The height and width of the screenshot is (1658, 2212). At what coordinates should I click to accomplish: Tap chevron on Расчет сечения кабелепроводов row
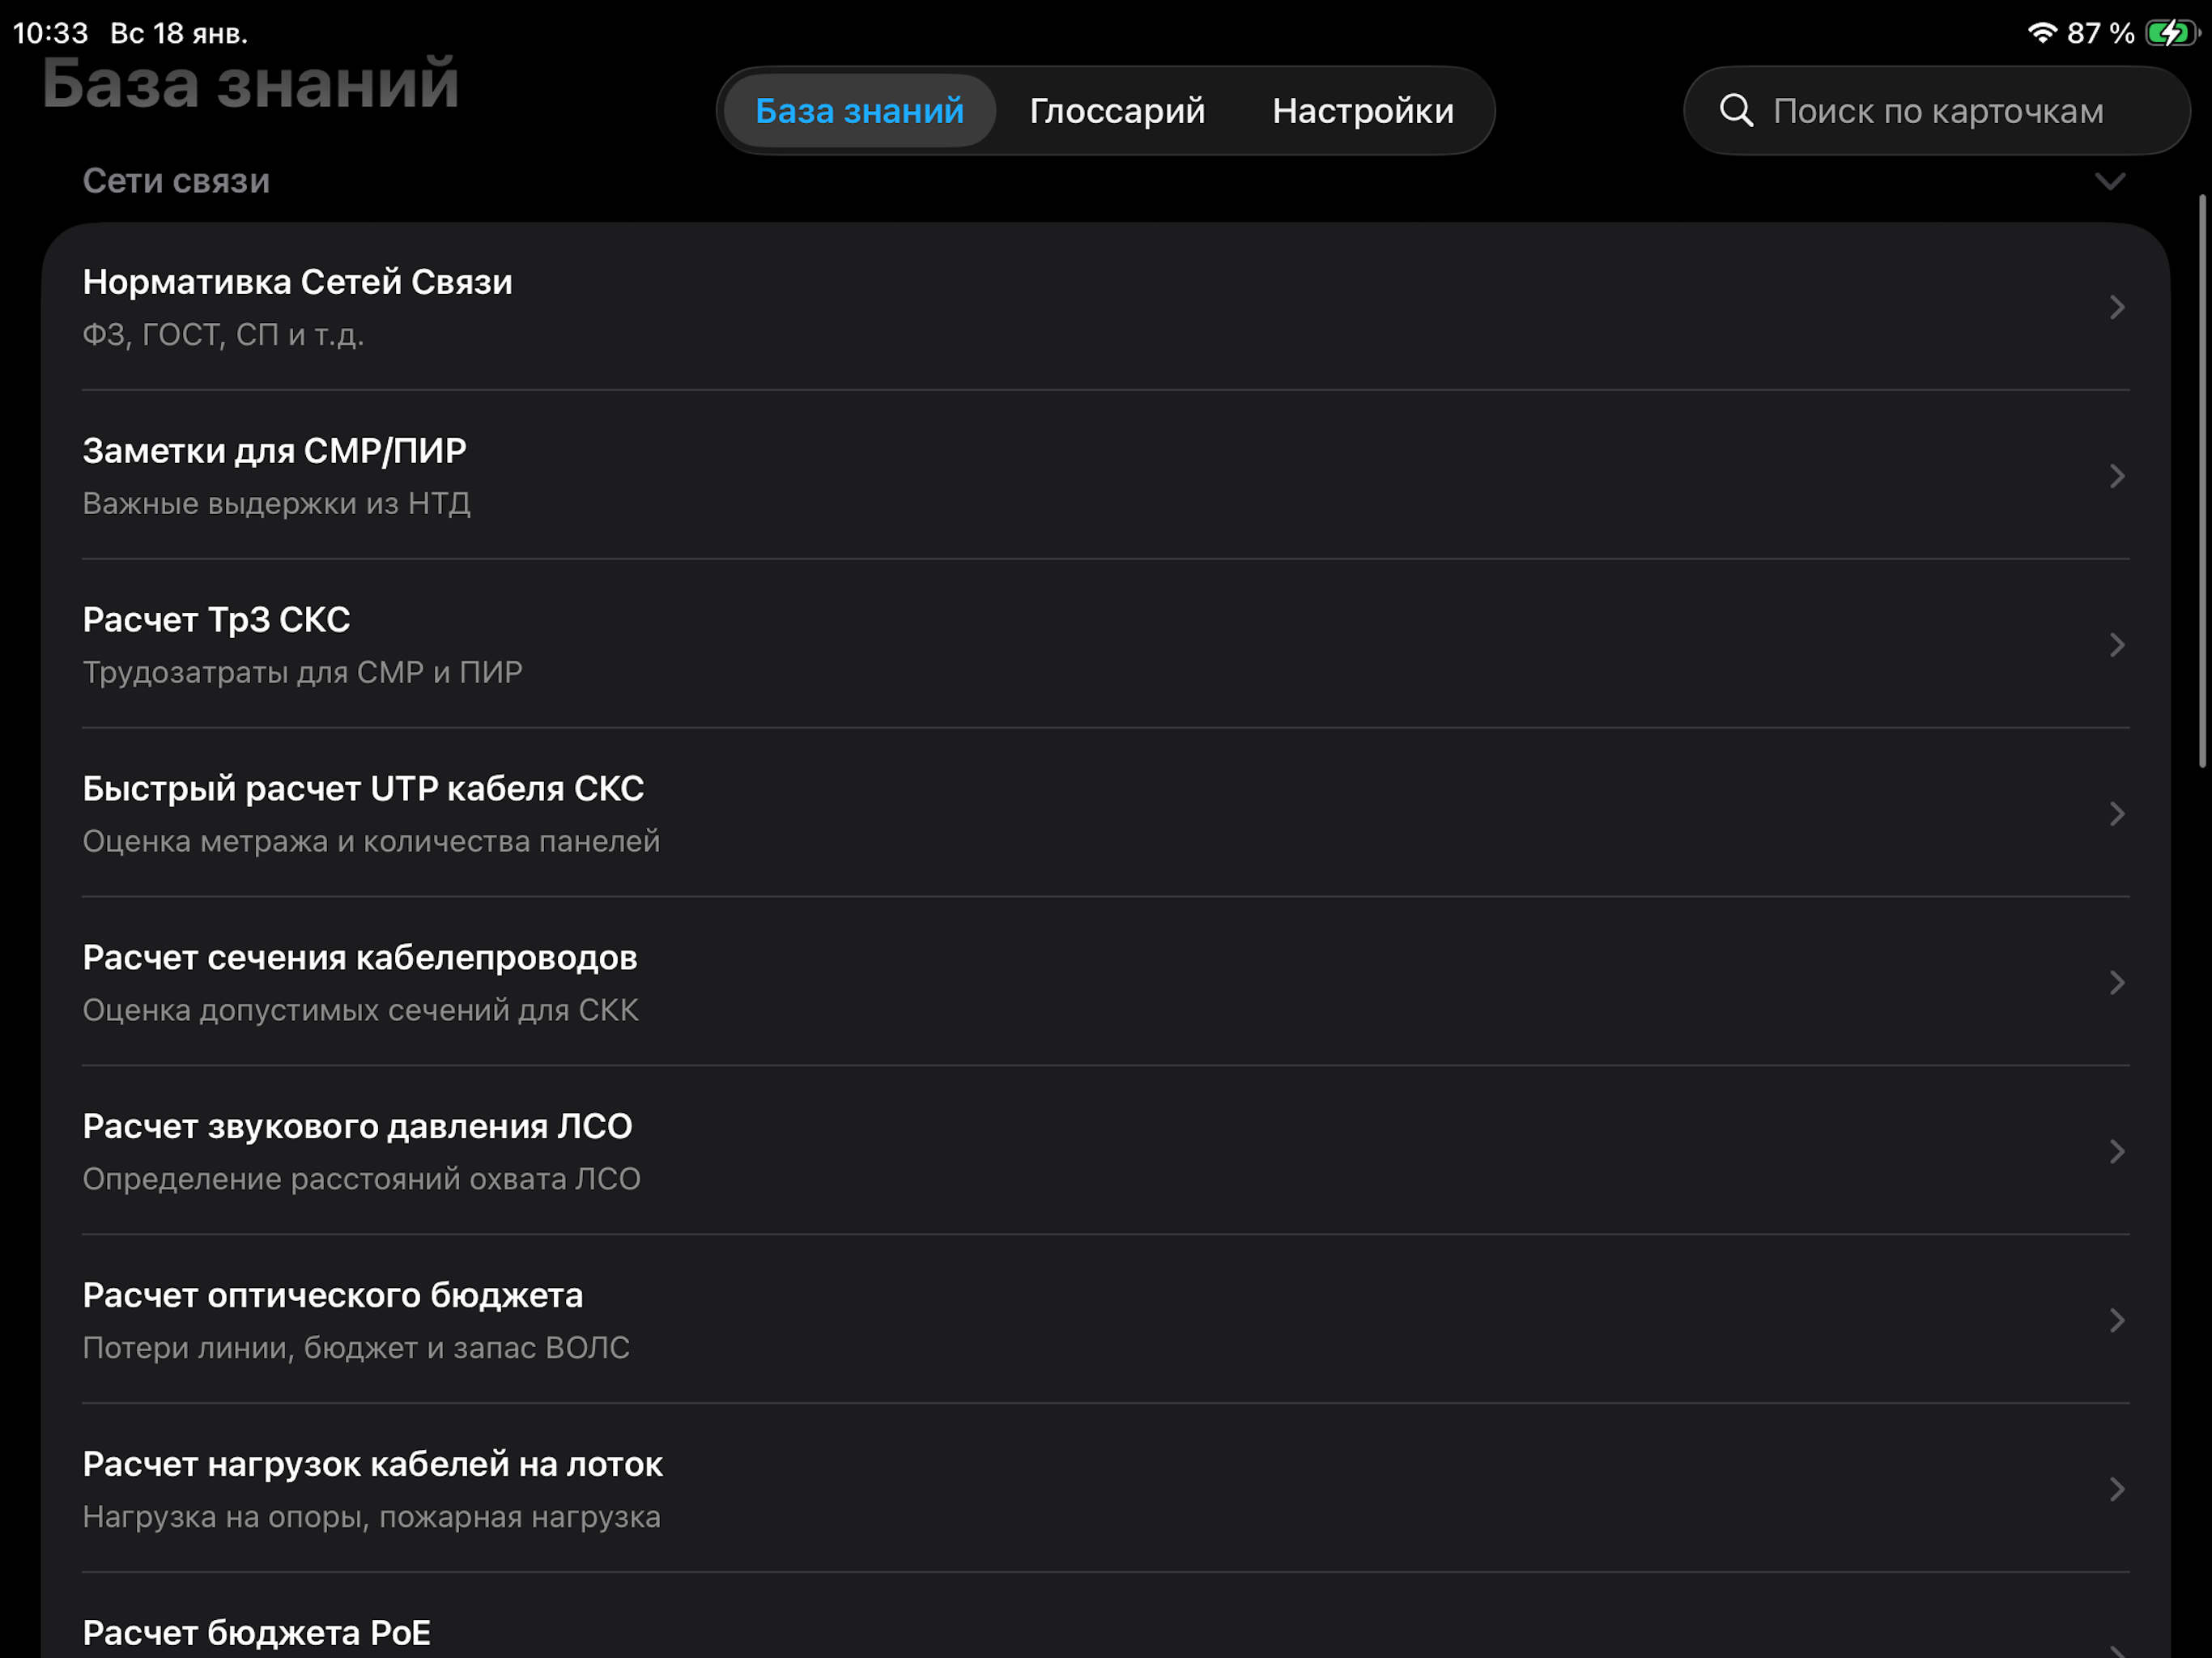[2116, 983]
